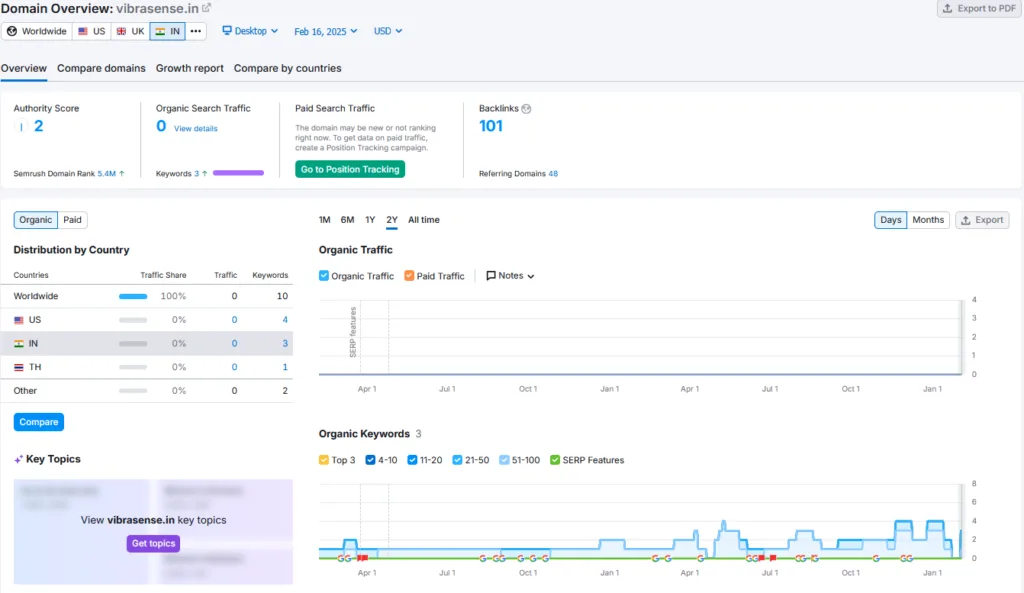Click US row keywords count 4
1024x593 pixels.
coord(285,320)
